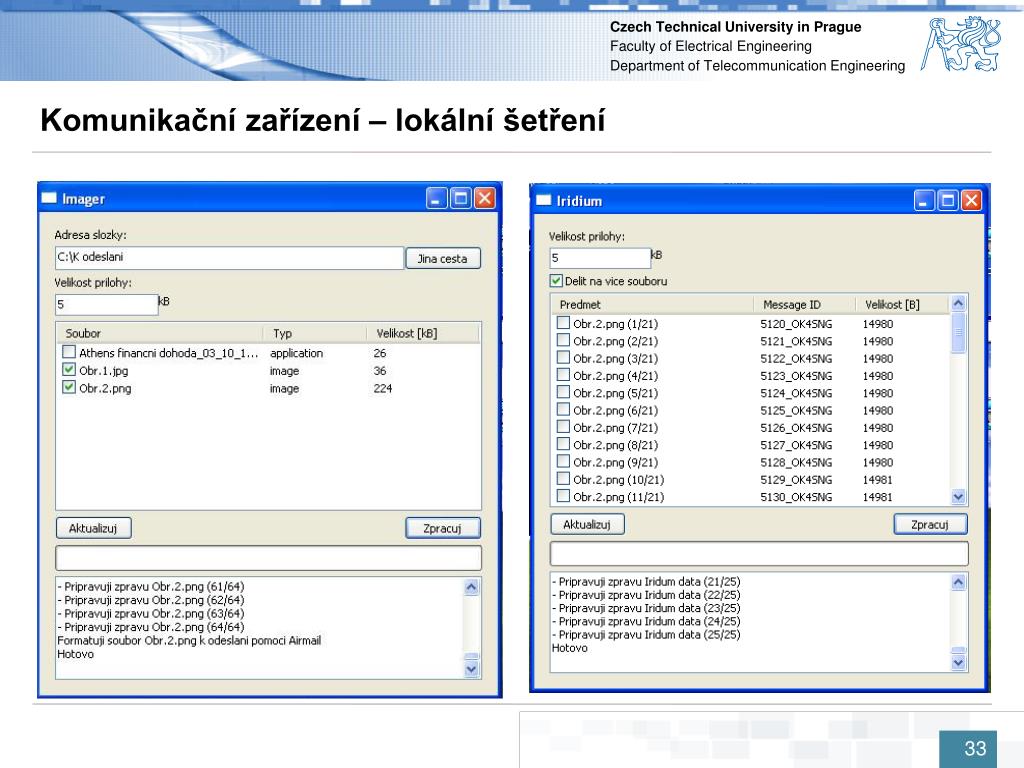Click the Iridium message list scrollbar thumb
The width and height of the screenshot is (1024, 768).
tap(958, 332)
